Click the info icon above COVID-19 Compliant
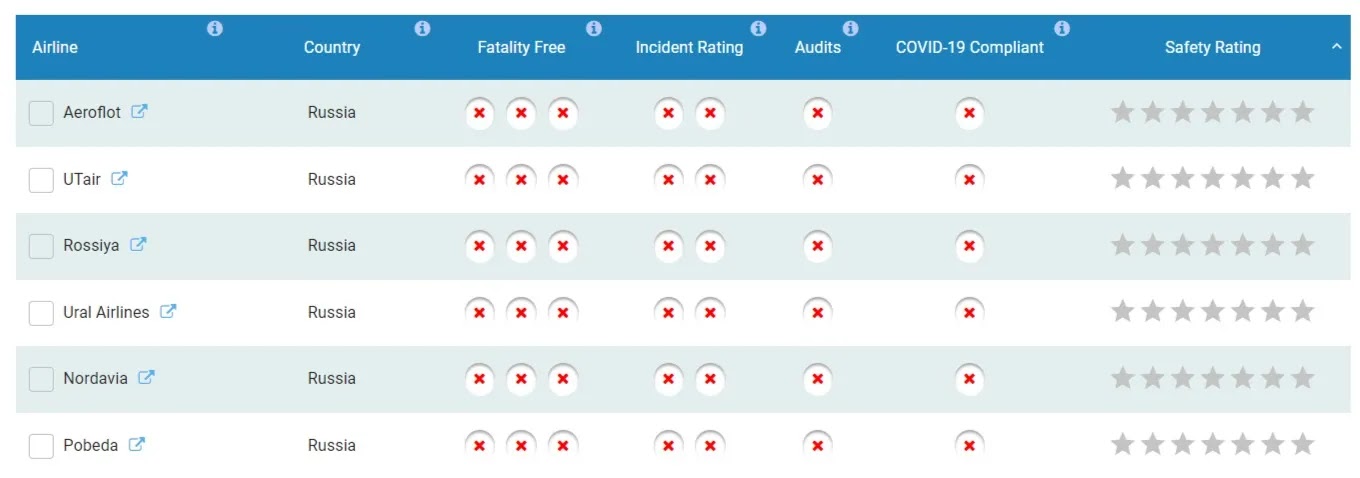 tap(1062, 29)
